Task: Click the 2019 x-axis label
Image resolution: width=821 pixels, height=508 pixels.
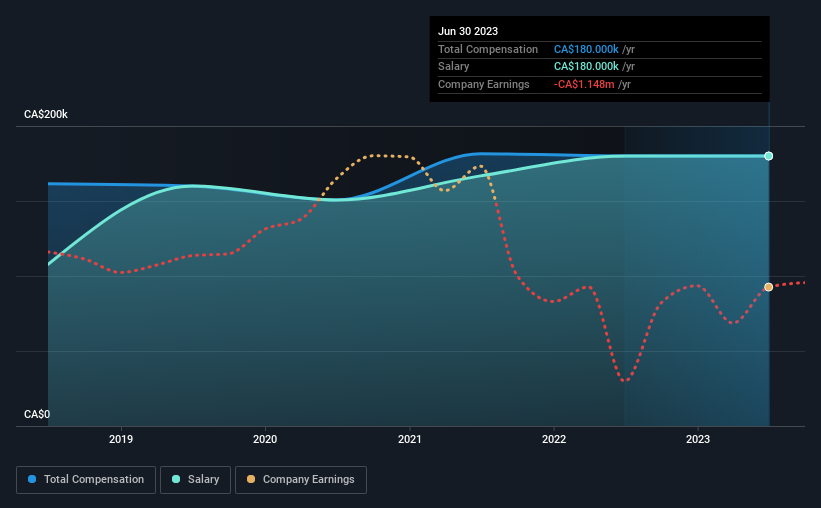Action: [x=121, y=439]
